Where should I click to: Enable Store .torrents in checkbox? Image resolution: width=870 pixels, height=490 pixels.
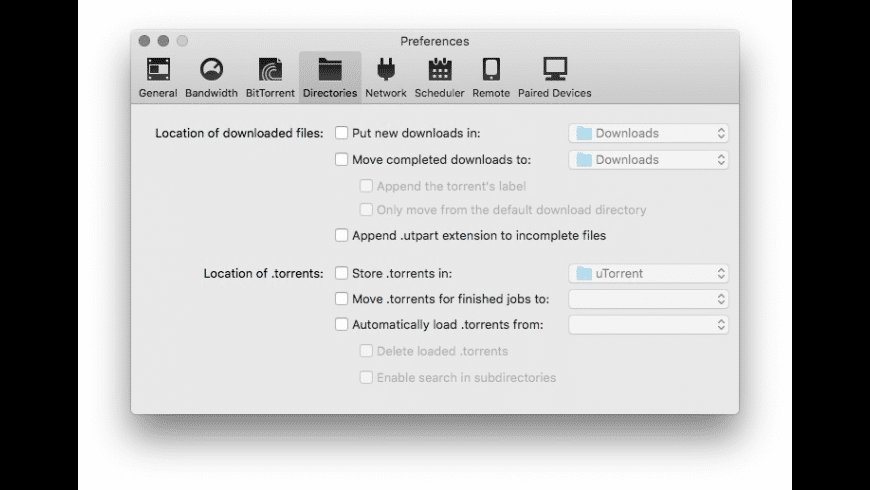pos(341,273)
